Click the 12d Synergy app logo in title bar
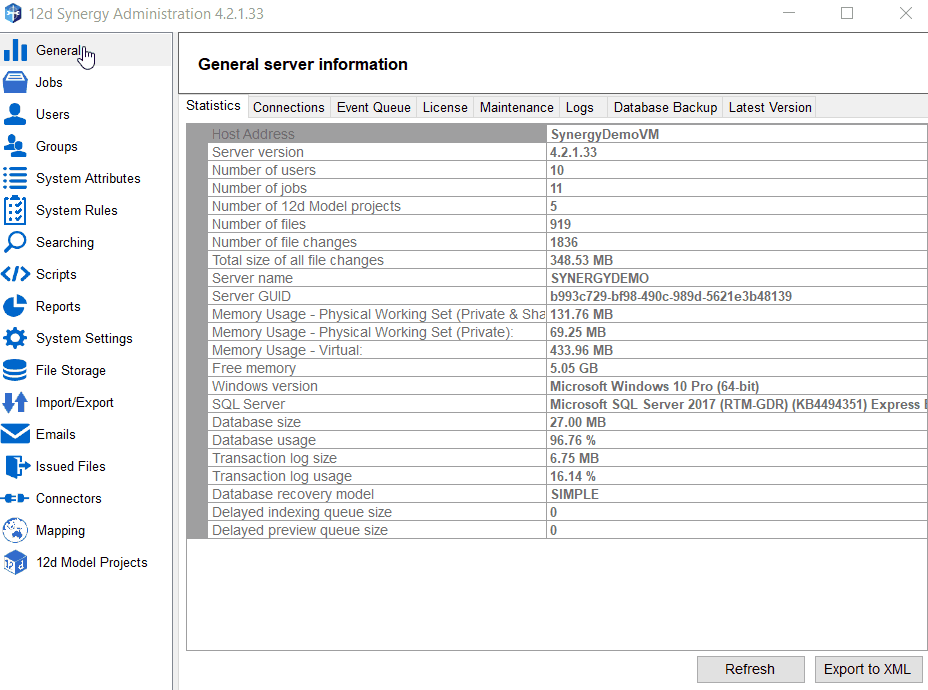 tap(13, 13)
